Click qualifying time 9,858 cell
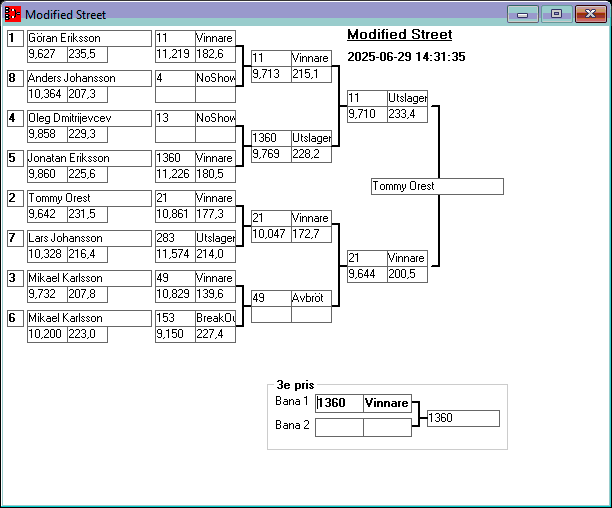The image size is (612, 508). 47,134
